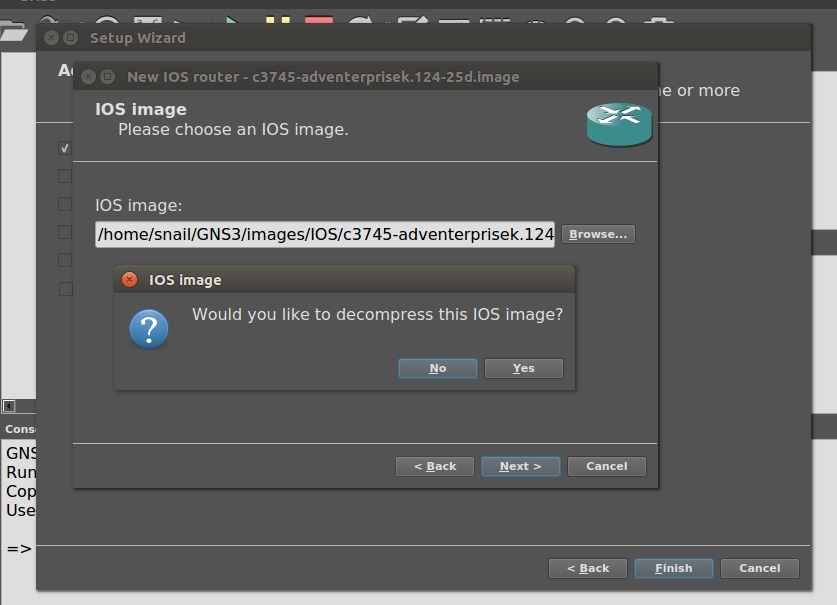Viewport: 837px width, 605px height.
Task: Click Finish in the Setup Wizard
Action: pyautogui.click(x=674, y=568)
